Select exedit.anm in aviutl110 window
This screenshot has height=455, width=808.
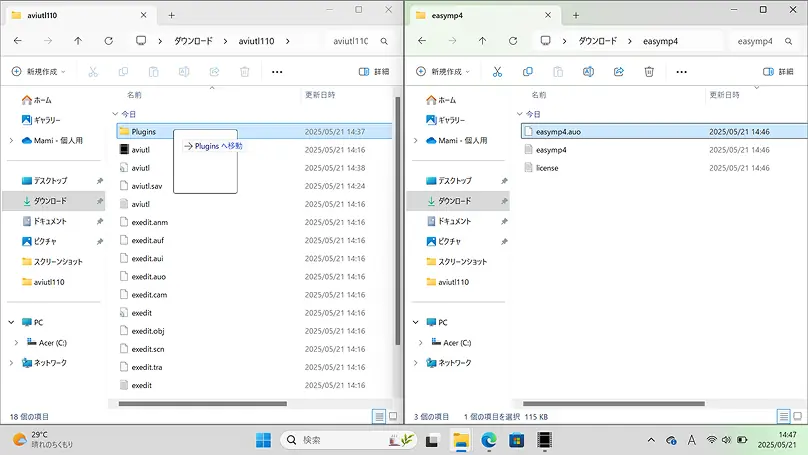149,222
